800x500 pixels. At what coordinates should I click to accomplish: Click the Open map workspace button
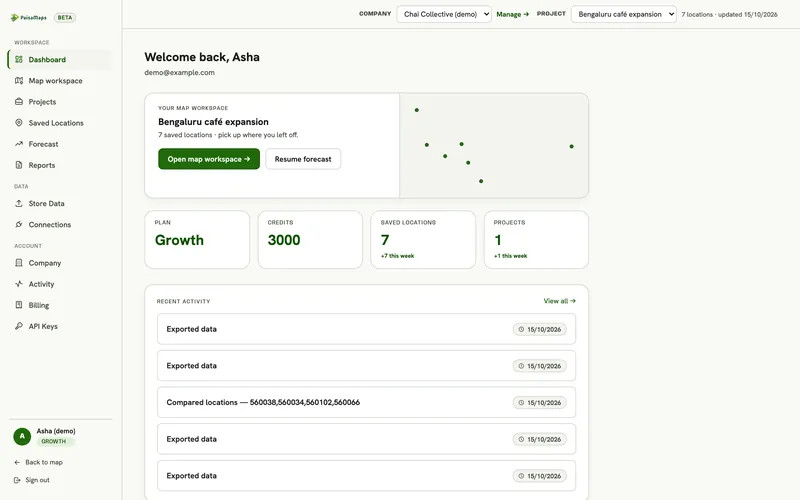[209, 159]
